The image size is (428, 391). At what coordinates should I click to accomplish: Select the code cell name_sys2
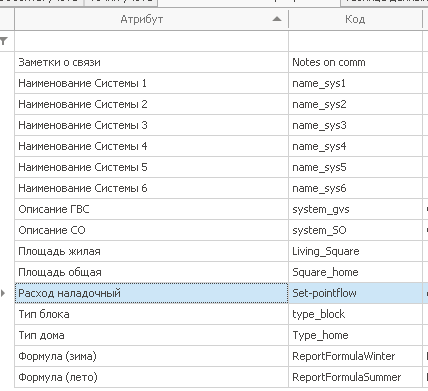coord(355,104)
